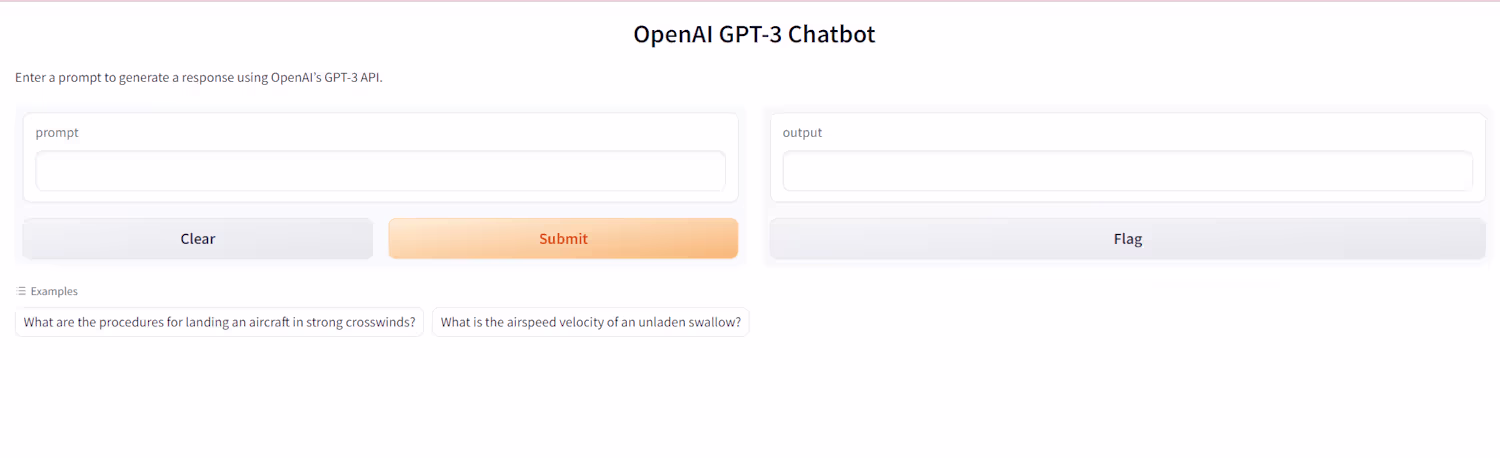Click the output text box

[x=1127, y=171]
